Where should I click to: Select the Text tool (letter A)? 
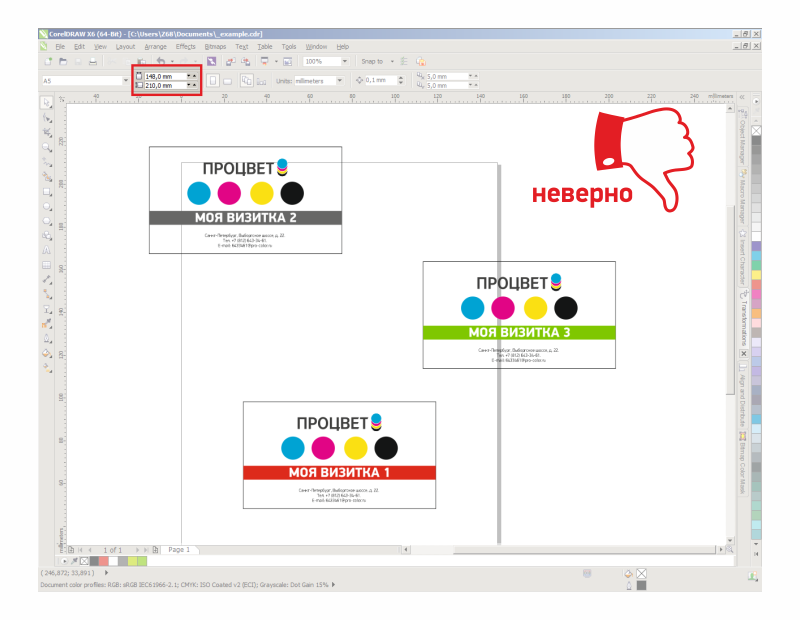coord(47,251)
